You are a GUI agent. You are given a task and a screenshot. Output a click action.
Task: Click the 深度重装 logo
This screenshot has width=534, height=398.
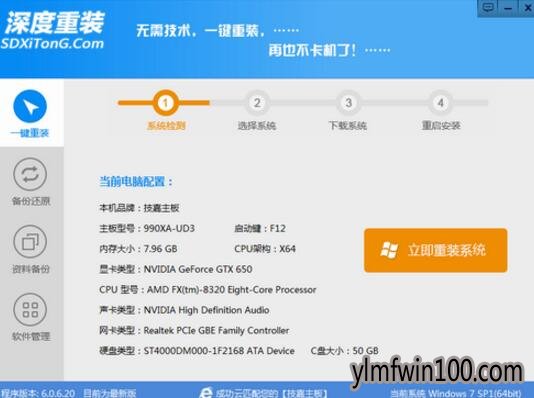point(54,22)
